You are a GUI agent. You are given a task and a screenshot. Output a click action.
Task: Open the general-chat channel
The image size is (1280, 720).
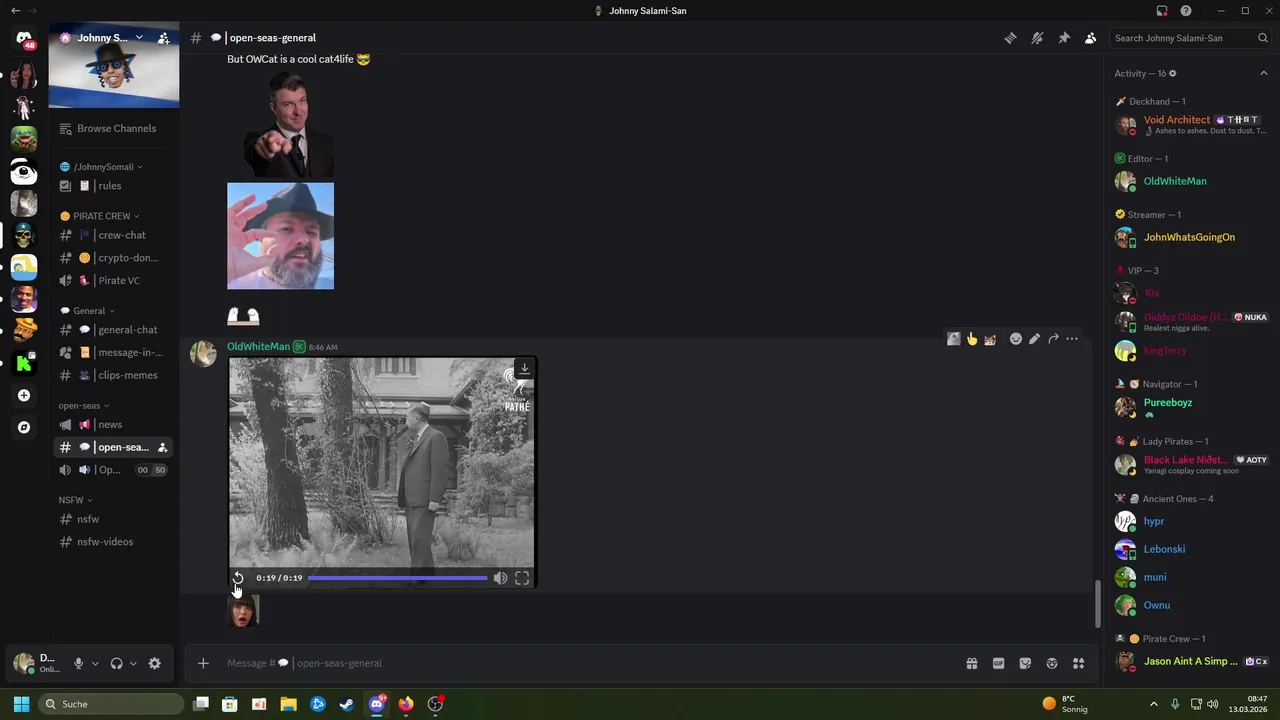pos(113,330)
